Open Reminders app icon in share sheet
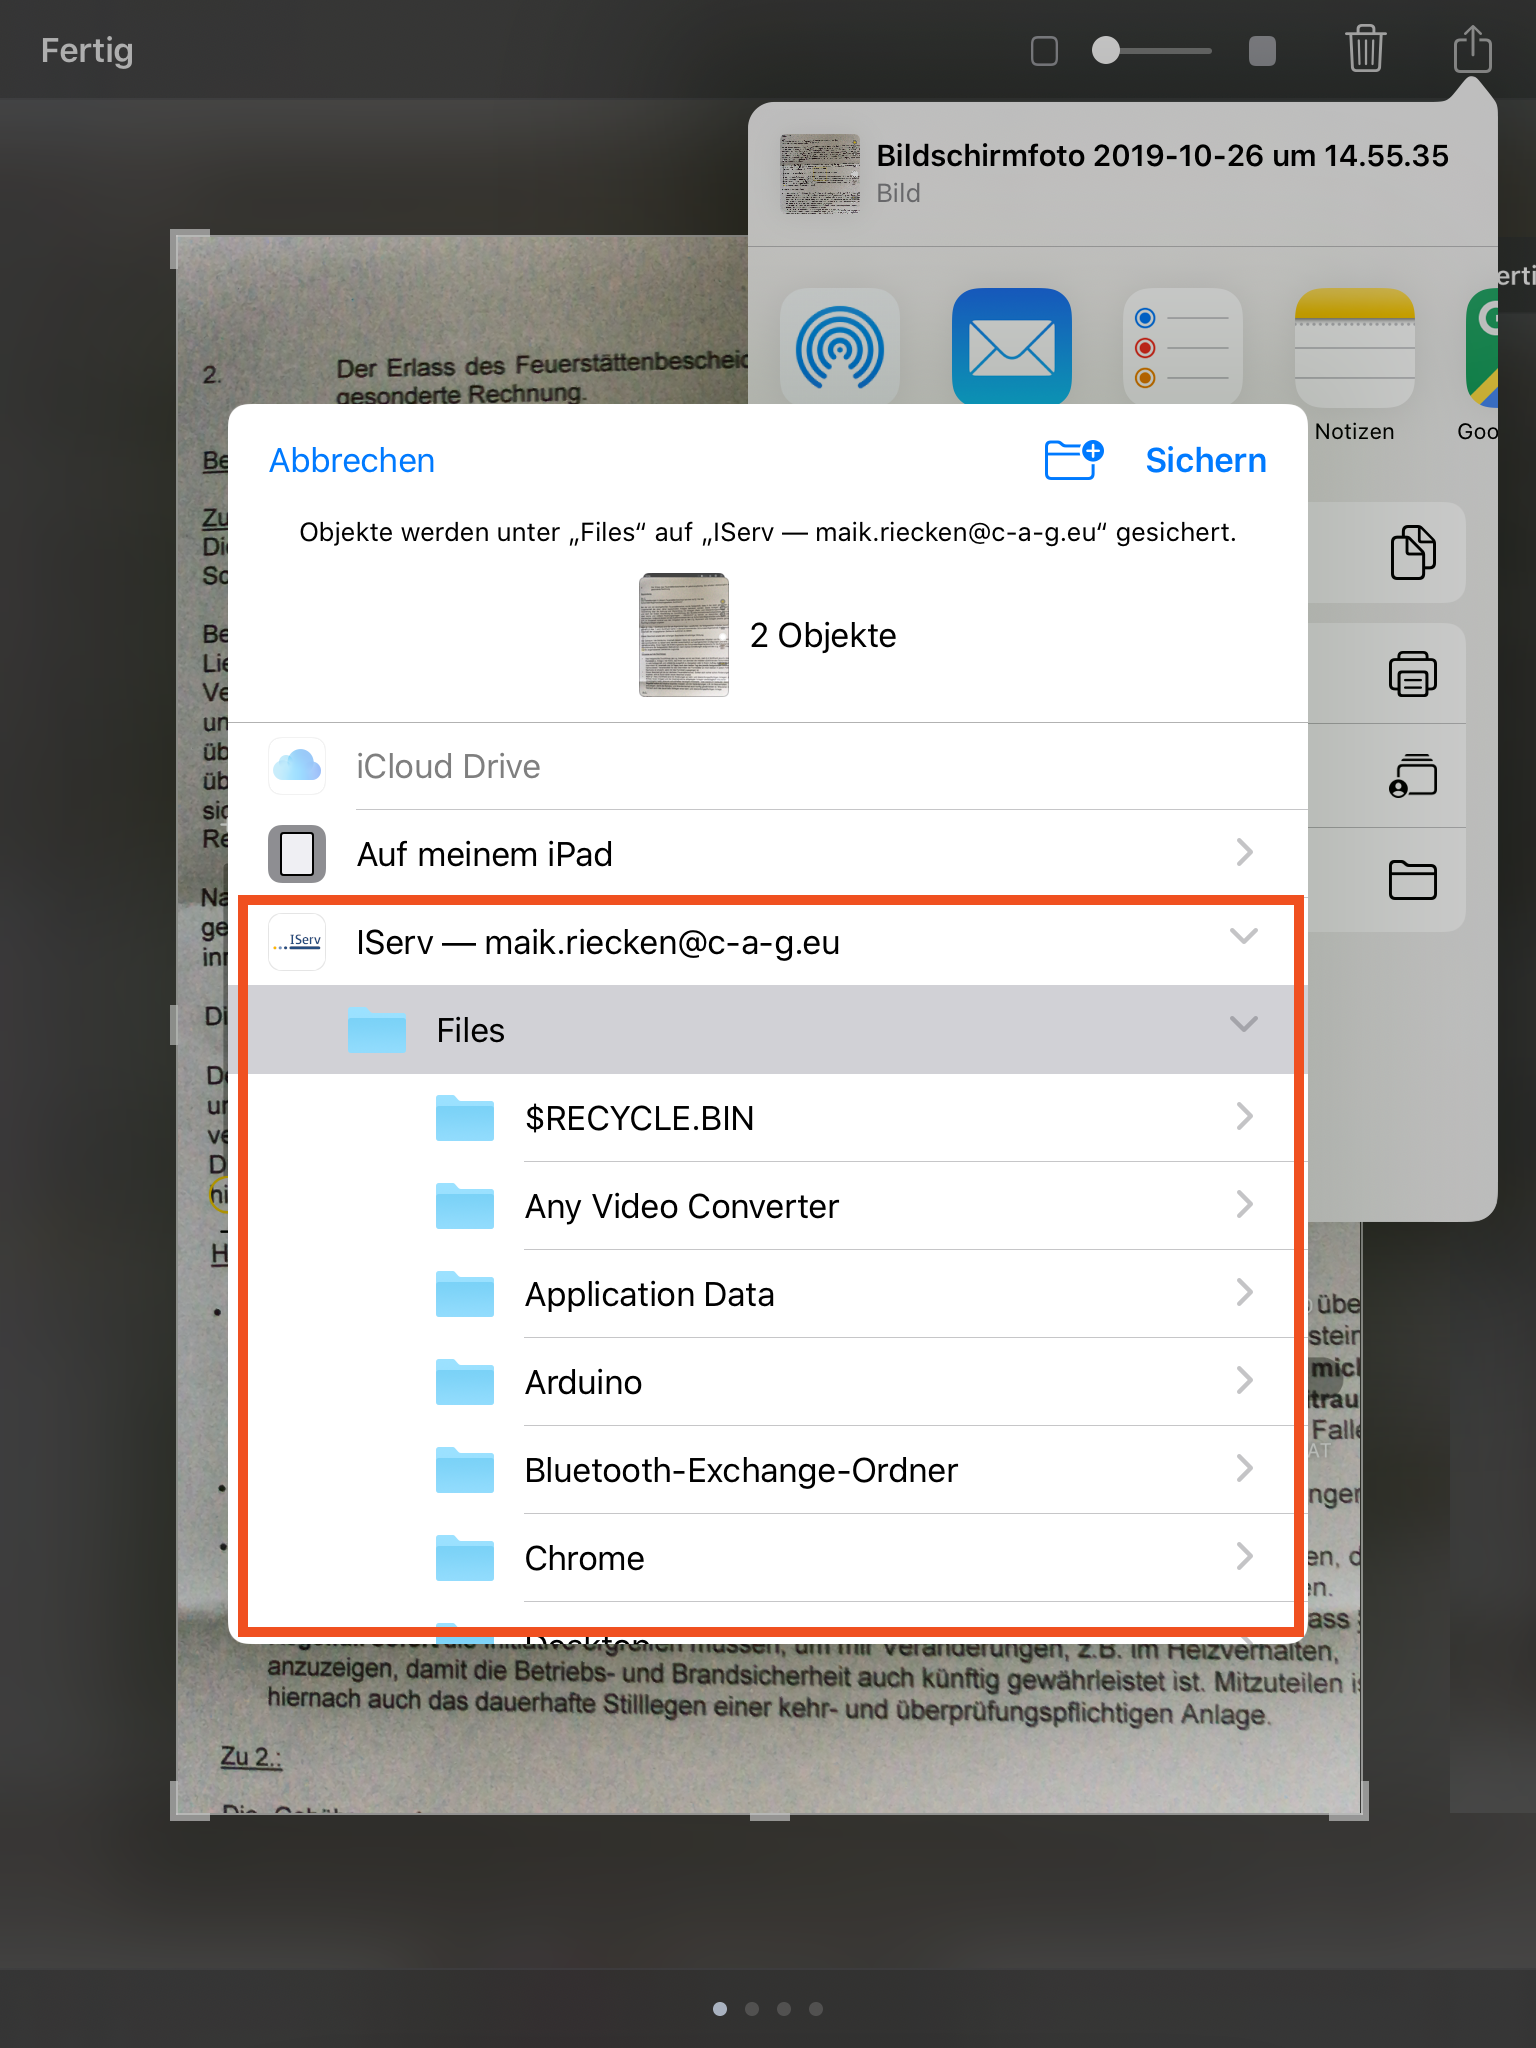 pos(1182,348)
